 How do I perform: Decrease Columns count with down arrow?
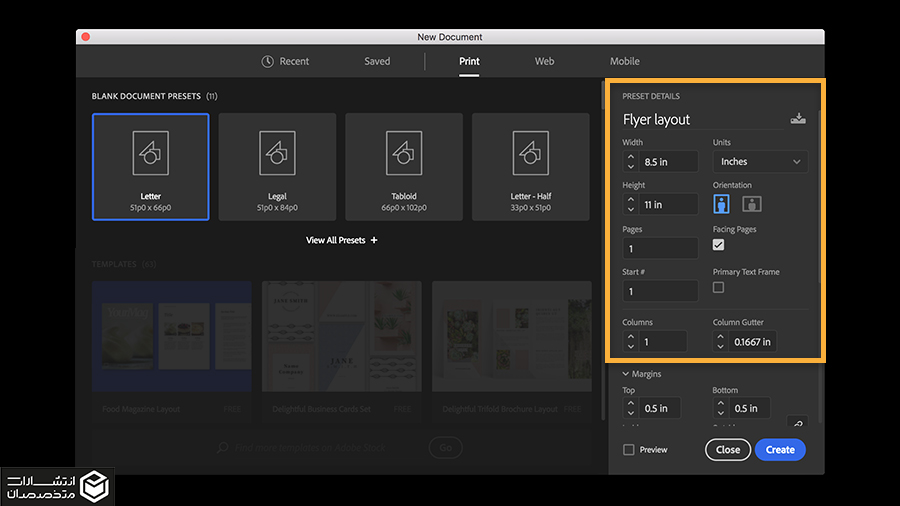tap(631, 347)
